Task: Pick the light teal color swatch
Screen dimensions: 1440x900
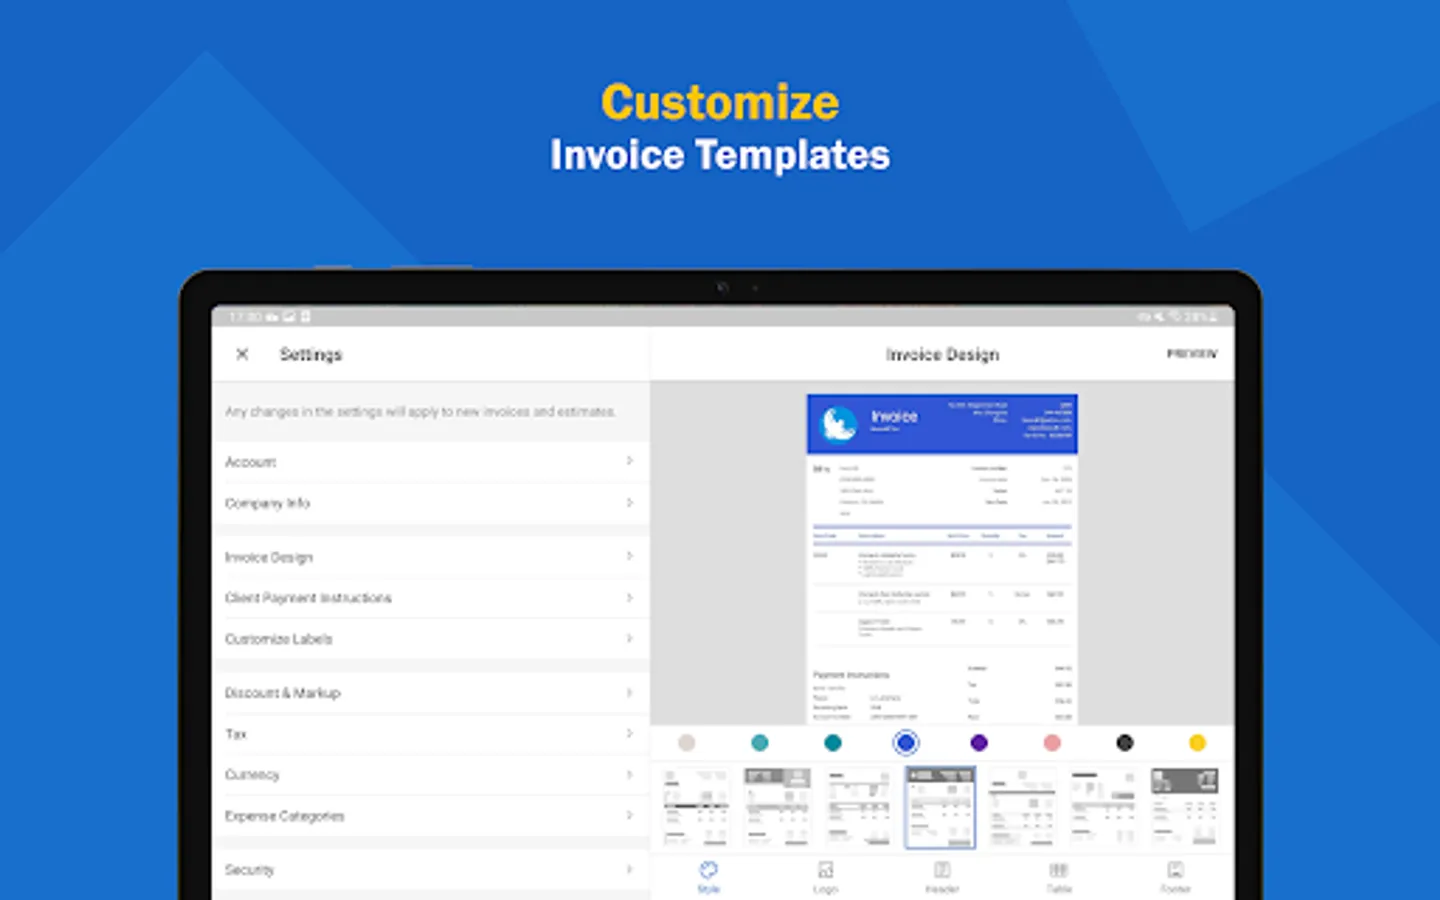Action: [760, 743]
